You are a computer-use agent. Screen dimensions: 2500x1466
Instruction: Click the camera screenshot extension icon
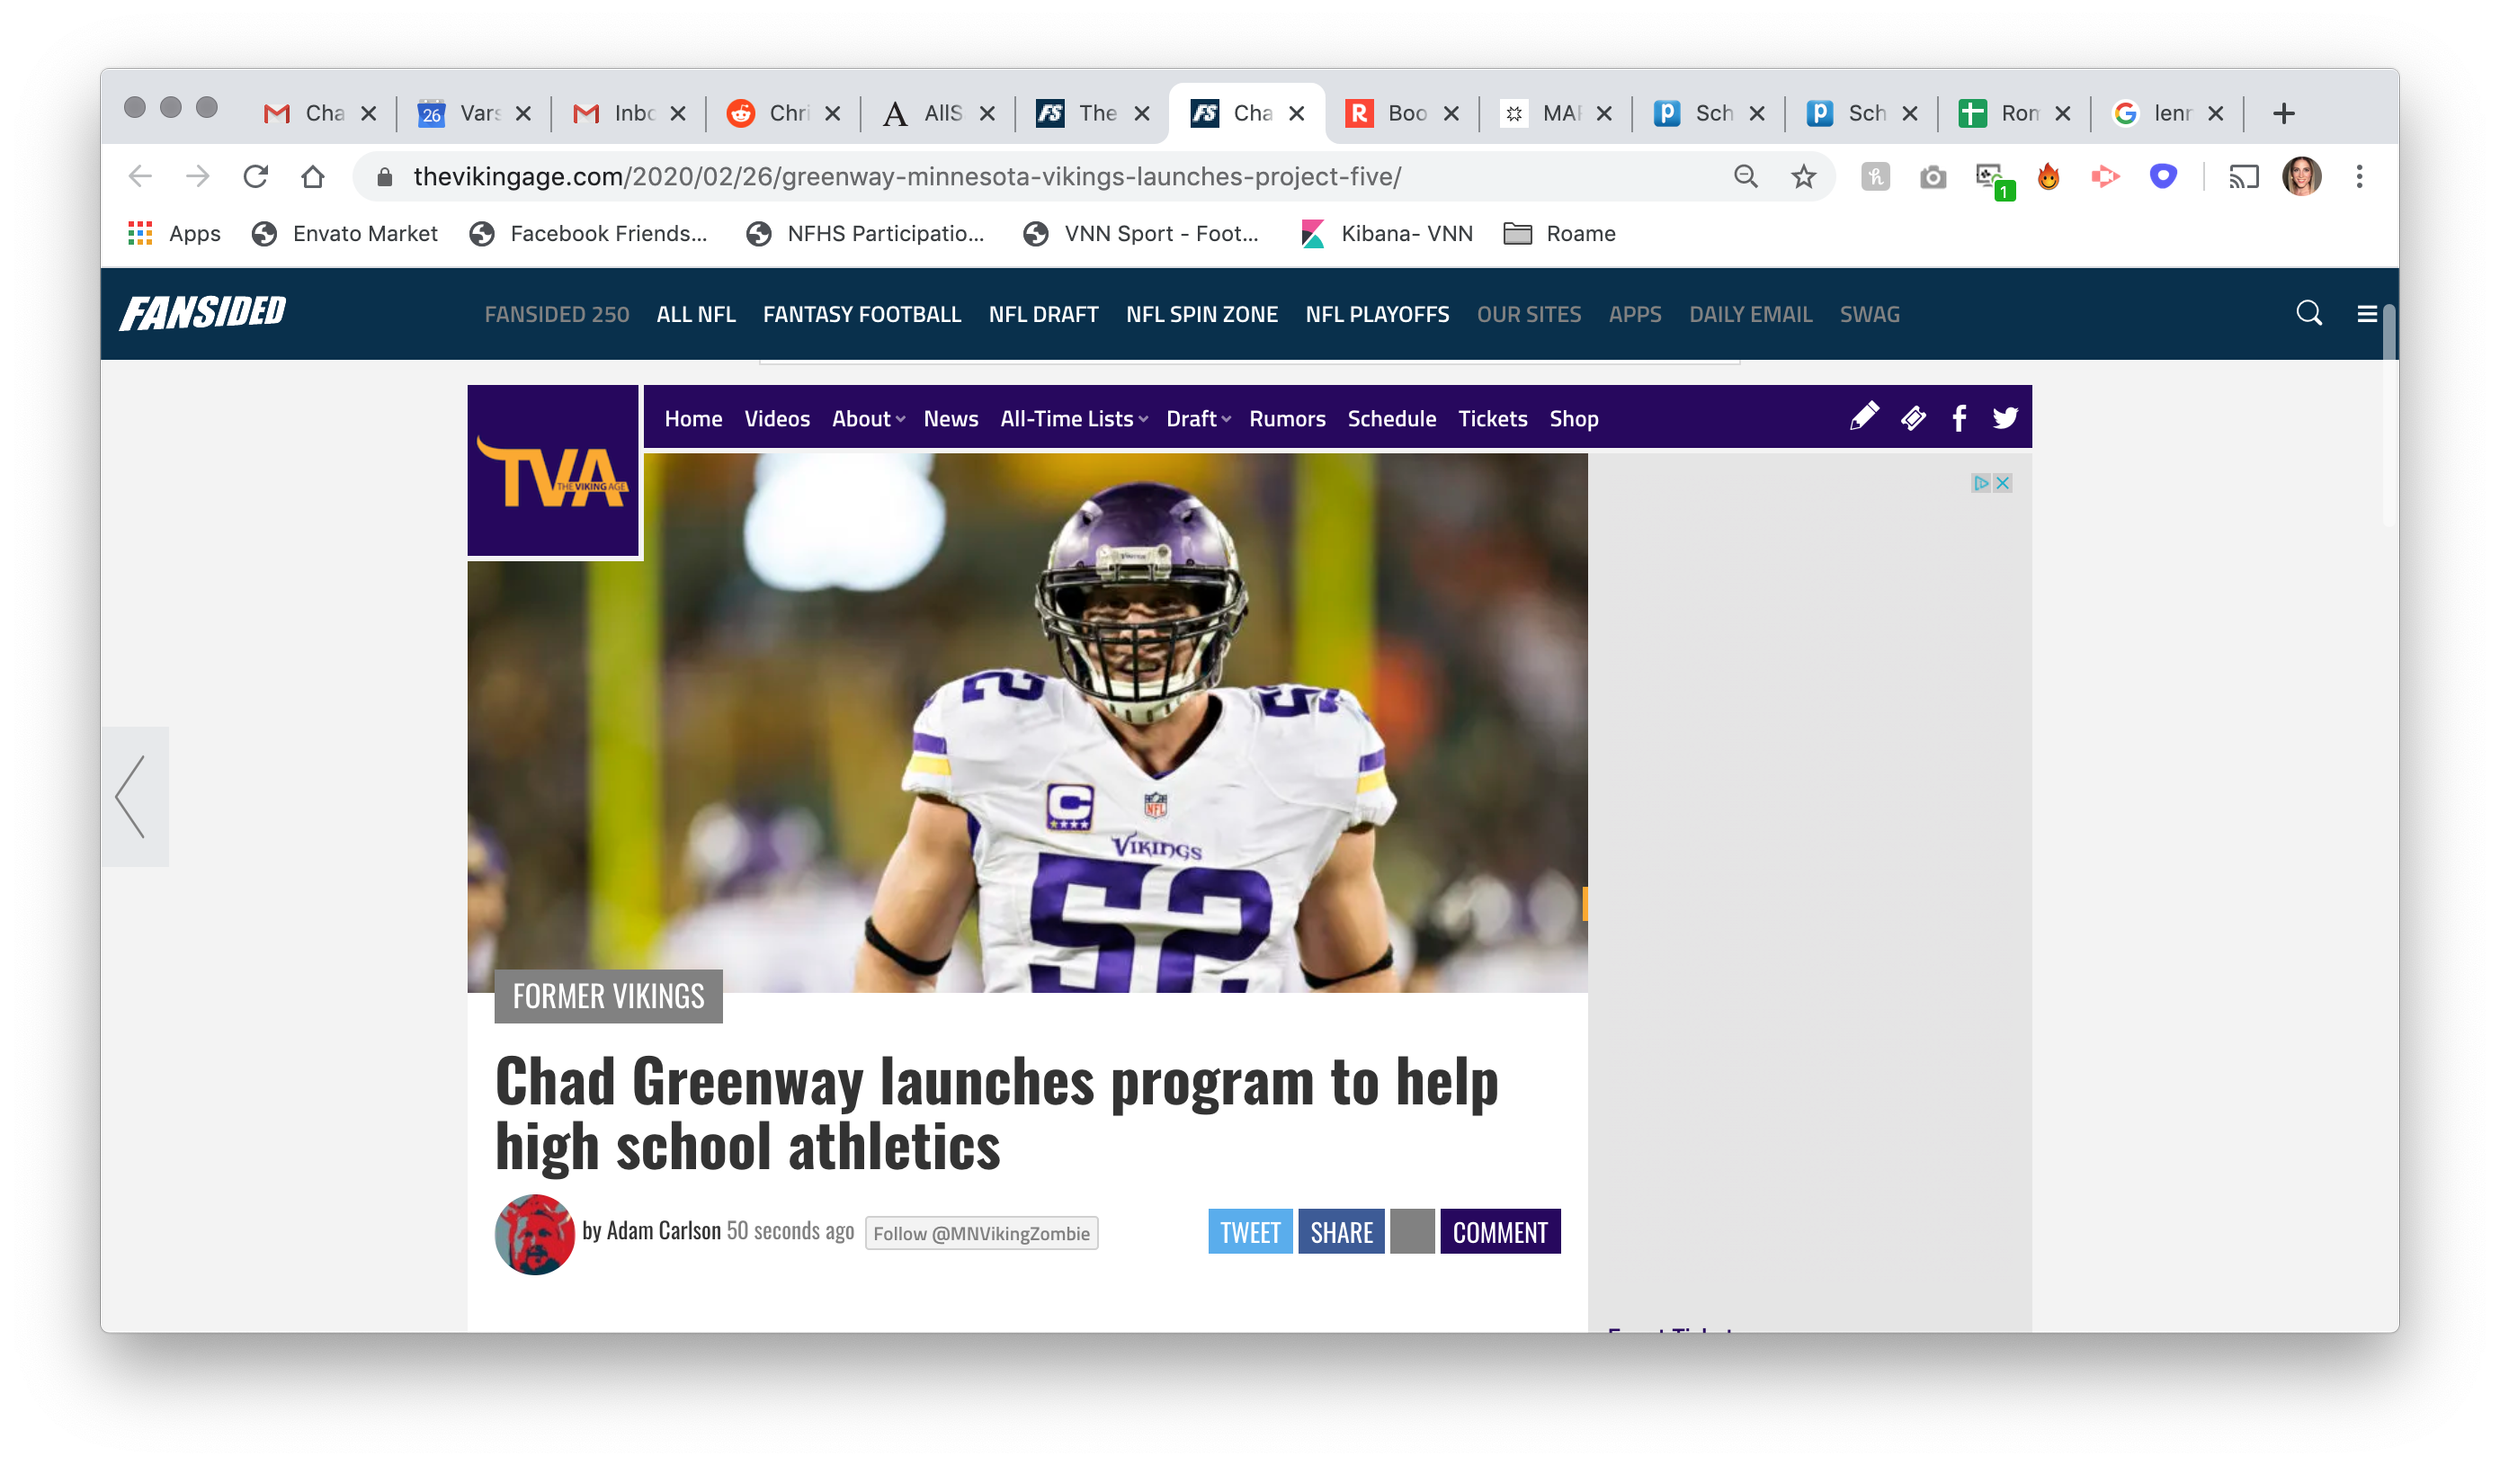tap(1933, 177)
